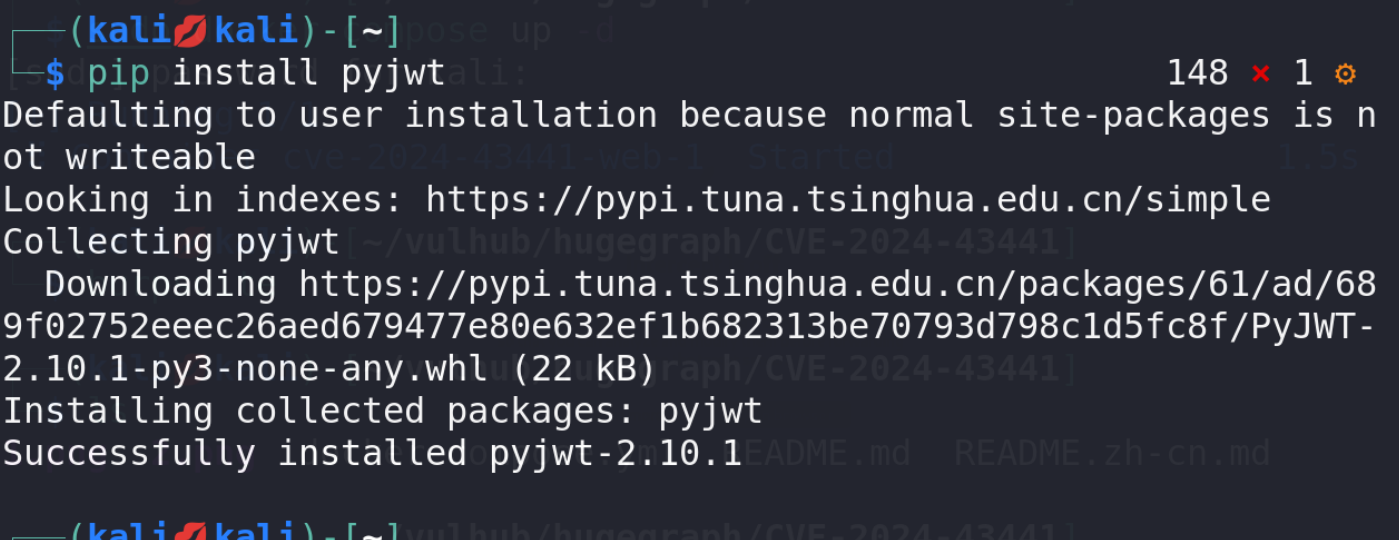The height and width of the screenshot is (540, 1399).
Task: Click the tilde directory in top prompt
Action: [x=372, y=31]
